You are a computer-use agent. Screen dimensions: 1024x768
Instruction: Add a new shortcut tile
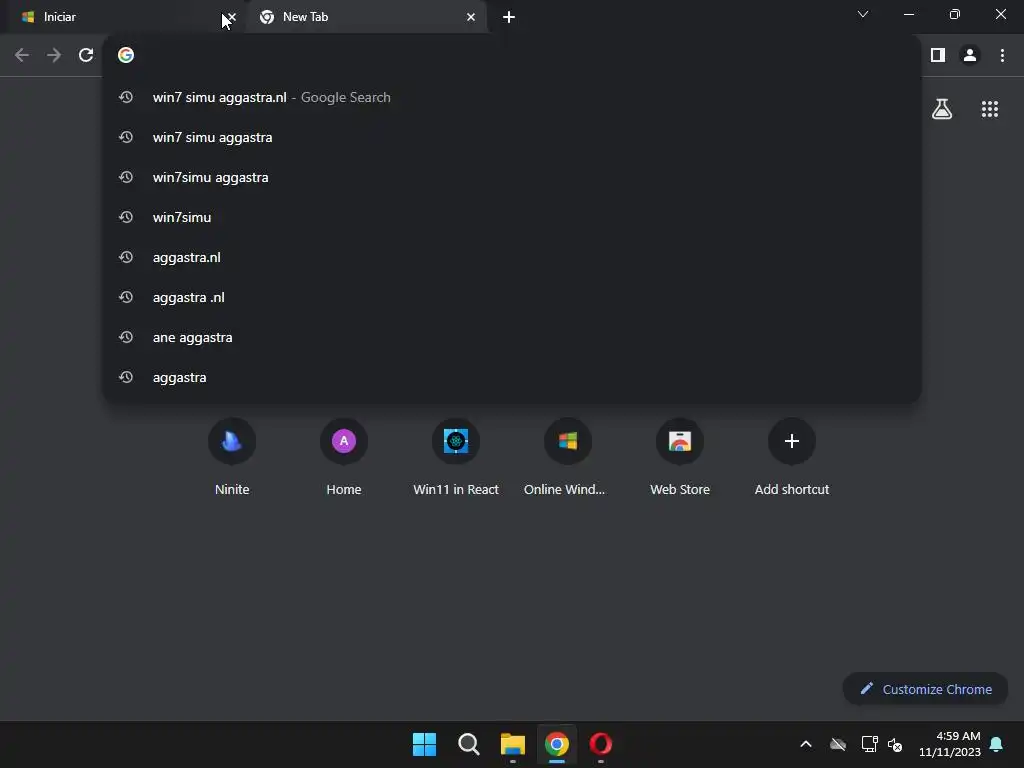click(792, 457)
